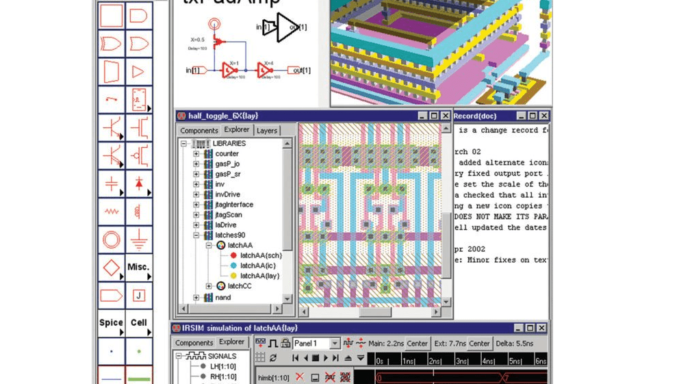Image resolution: width=679 pixels, height=384 pixels.
Task: Expand the counter library node
Action: click(x=196, y=154)
